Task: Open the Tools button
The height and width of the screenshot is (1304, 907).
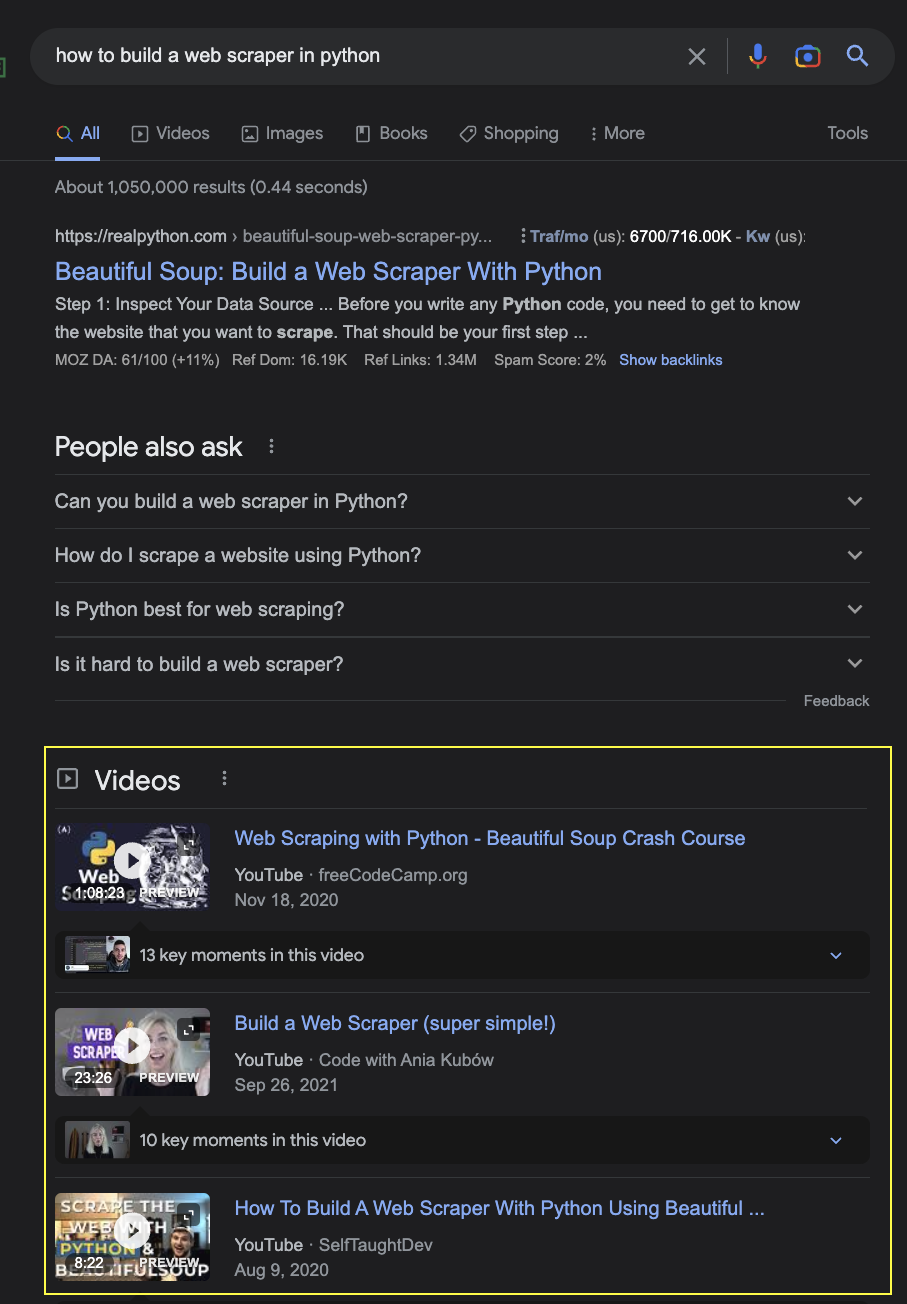Action: click(847, 133)
